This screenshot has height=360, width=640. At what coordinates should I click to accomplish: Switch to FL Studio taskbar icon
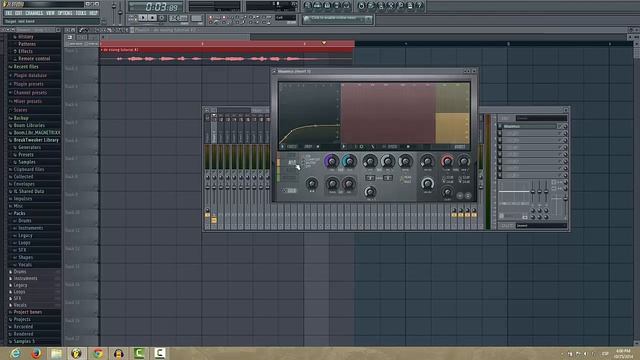tap(77, 353)
